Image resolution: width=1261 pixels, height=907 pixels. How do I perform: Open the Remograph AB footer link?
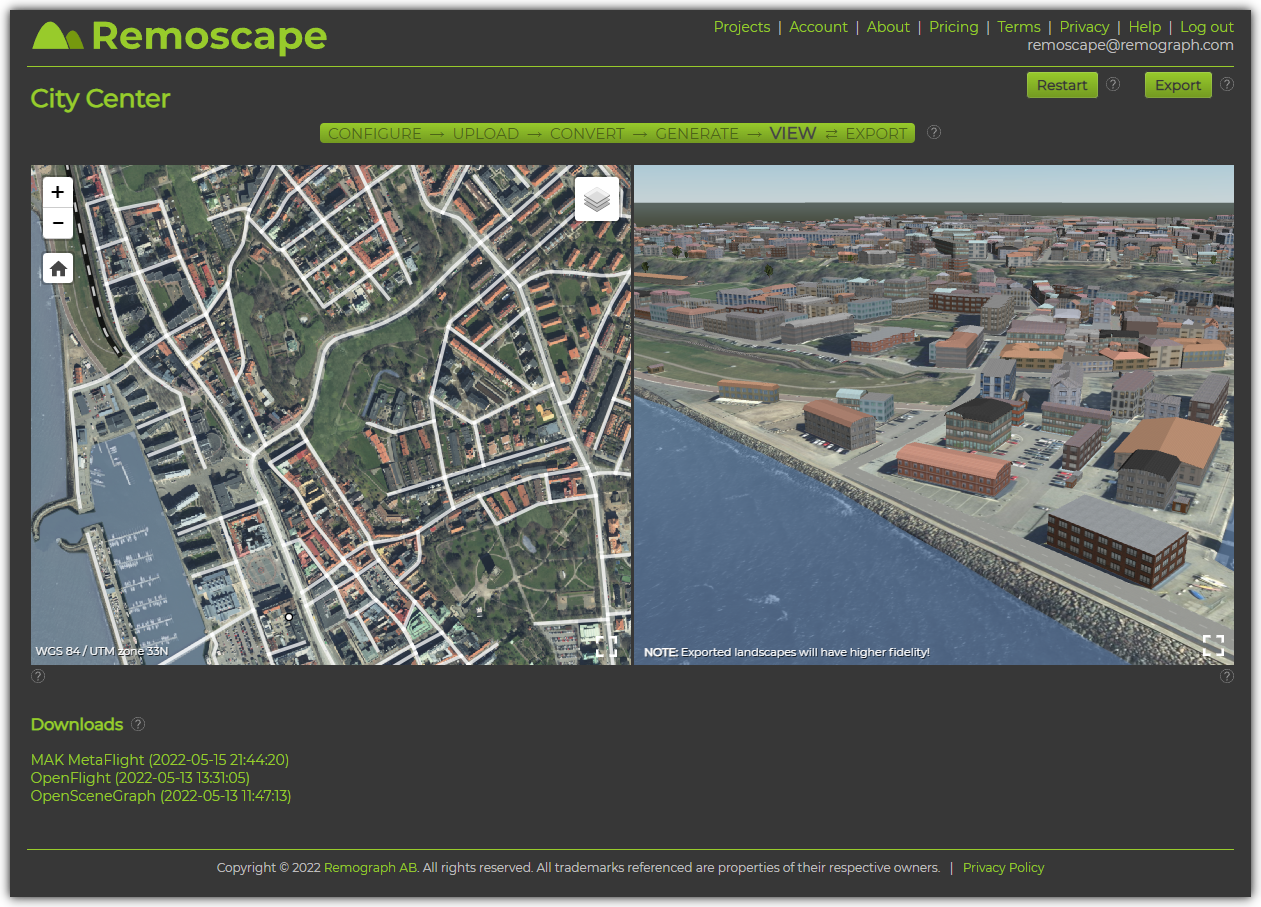click(x=371, y=868)
